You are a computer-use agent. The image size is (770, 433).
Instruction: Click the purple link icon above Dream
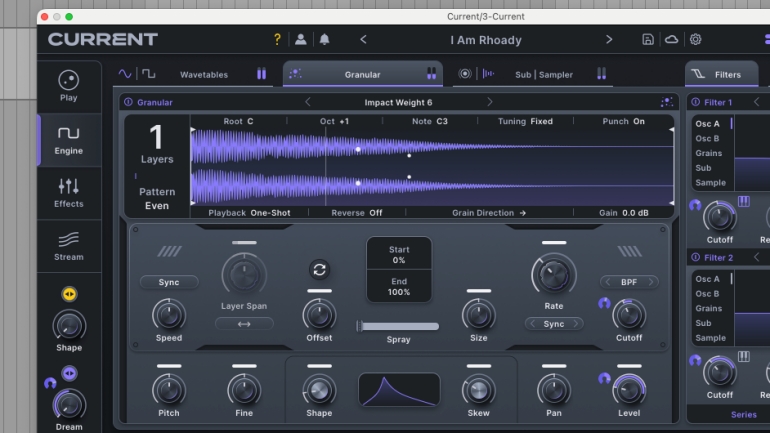pos(69,374)
